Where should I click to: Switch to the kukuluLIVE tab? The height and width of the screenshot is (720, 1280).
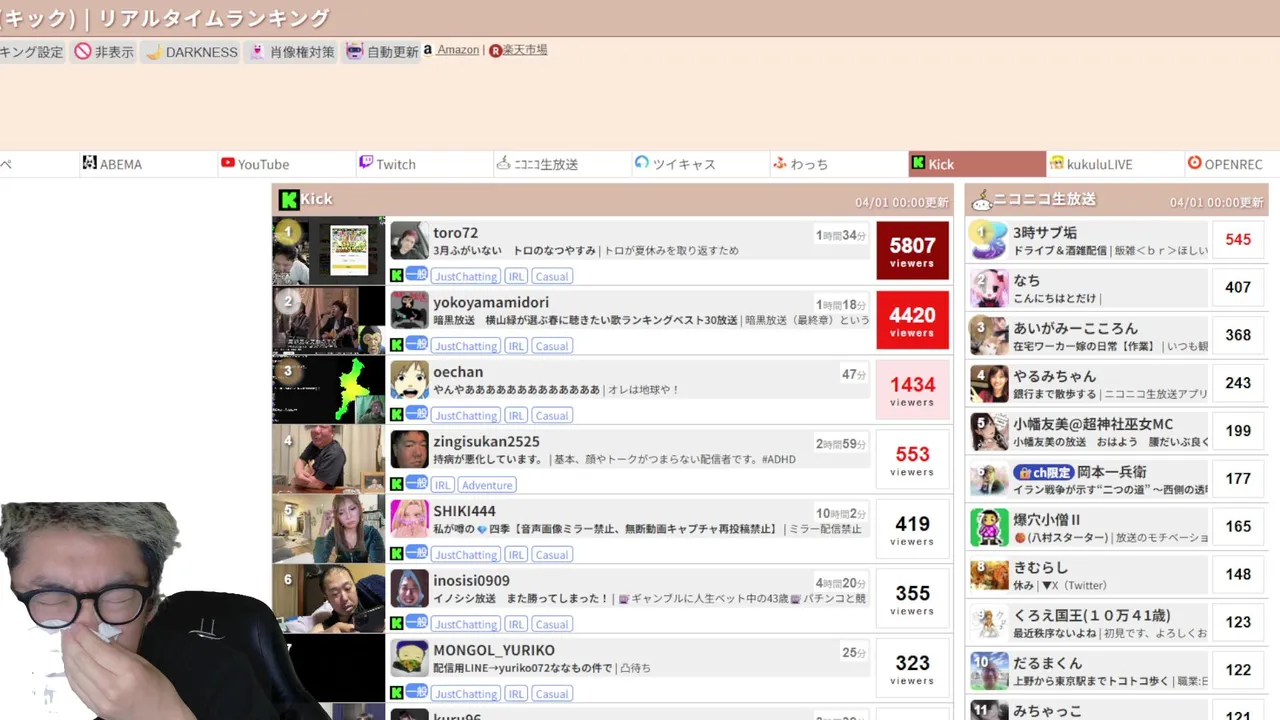tap(1115, 164)
